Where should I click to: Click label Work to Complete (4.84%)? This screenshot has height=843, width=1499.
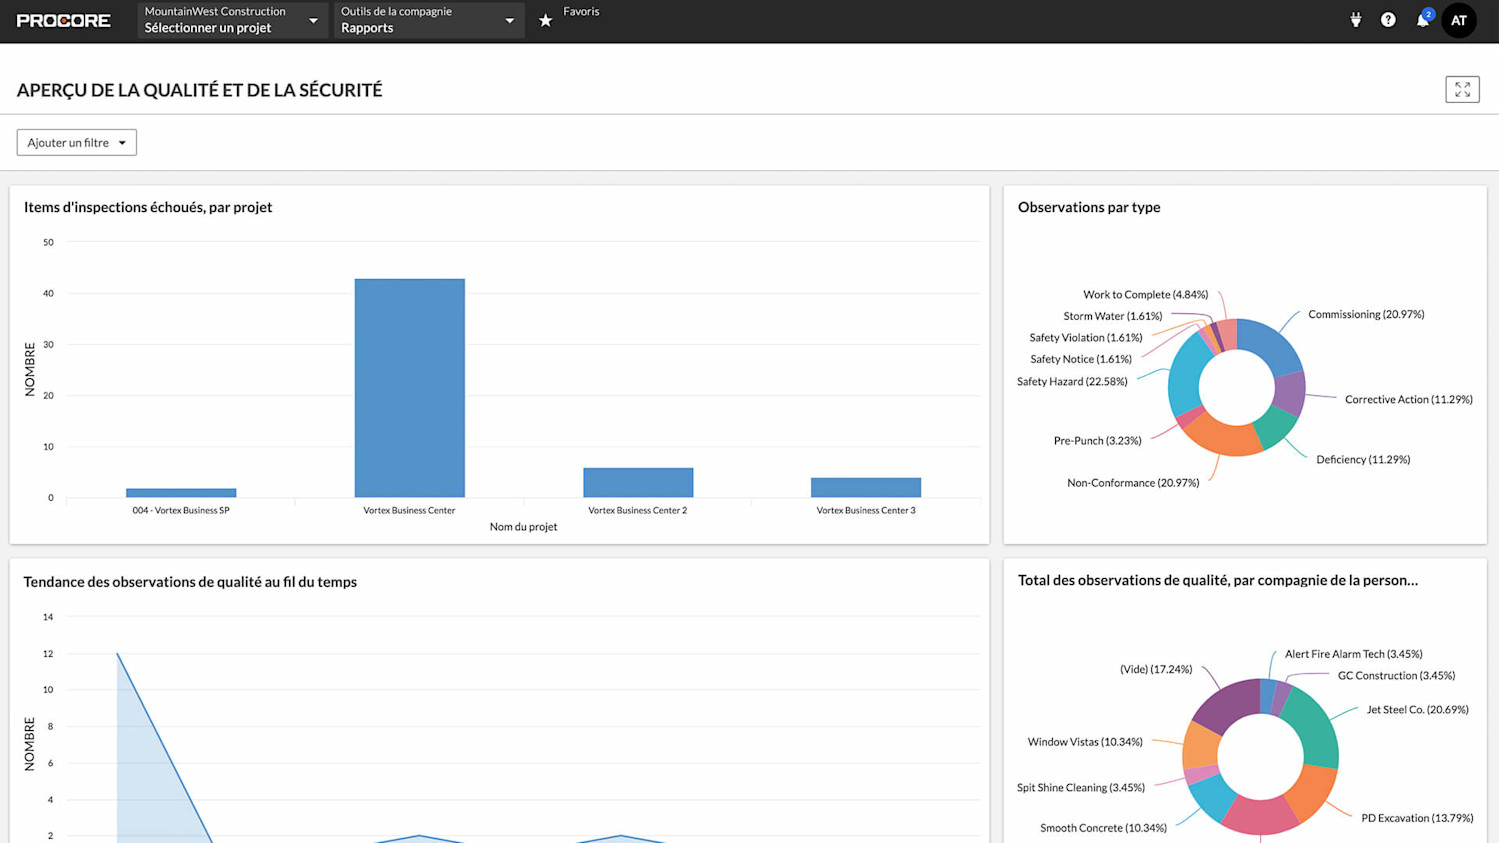click(x=1145, y=294)
